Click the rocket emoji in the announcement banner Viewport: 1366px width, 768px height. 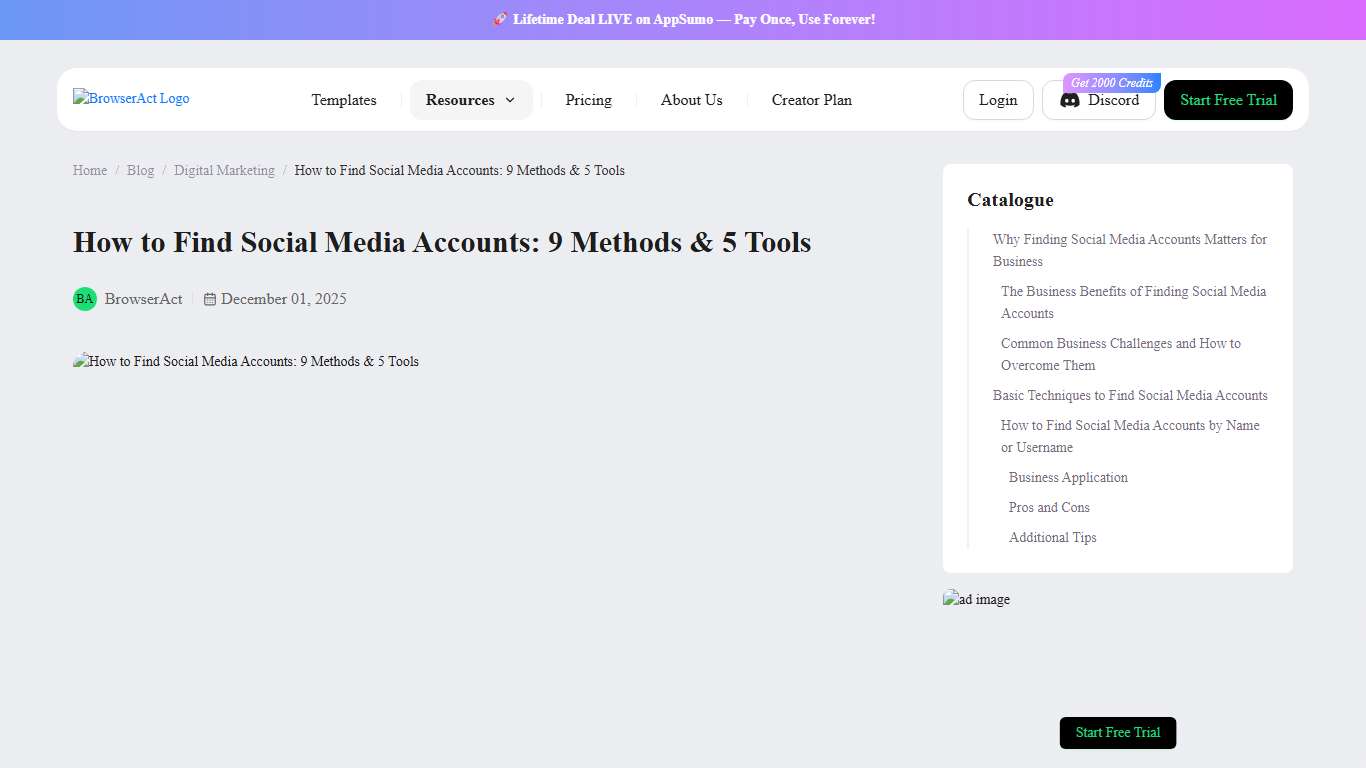[x=499, y=19]
